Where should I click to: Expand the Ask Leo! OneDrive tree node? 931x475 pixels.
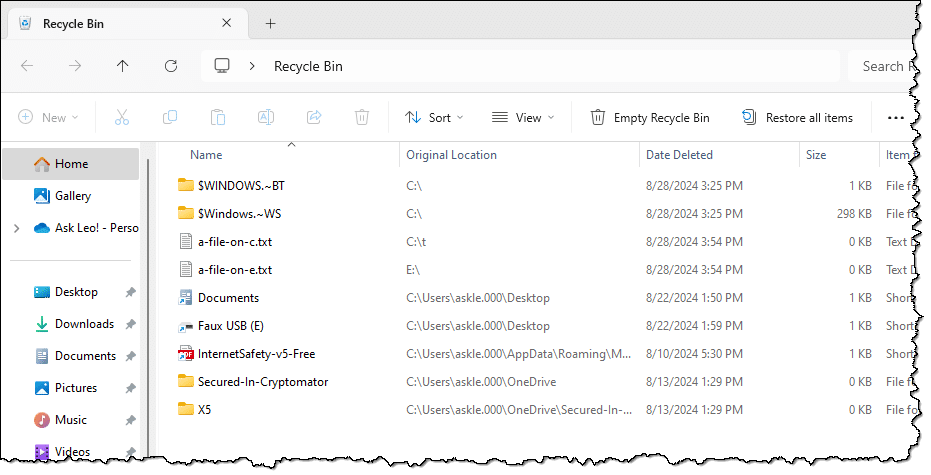click(16, 228)
